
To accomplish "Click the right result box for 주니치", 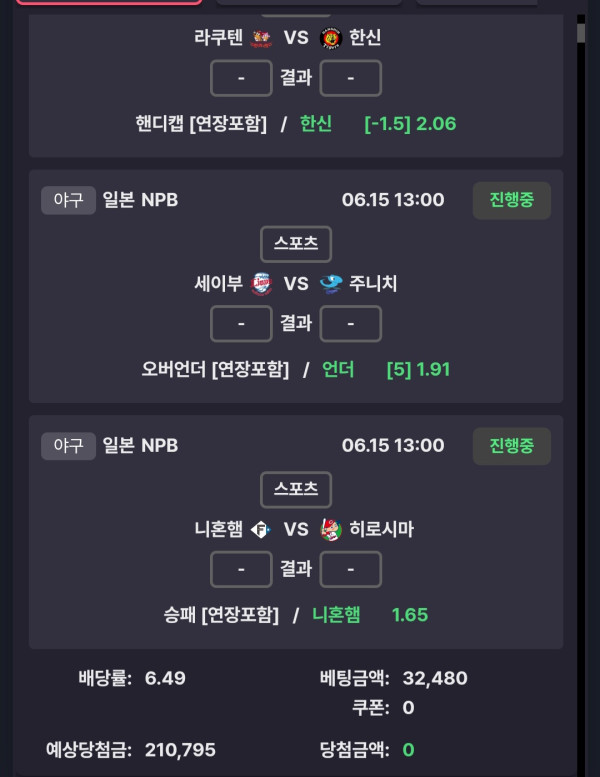I will click(351, 324).
